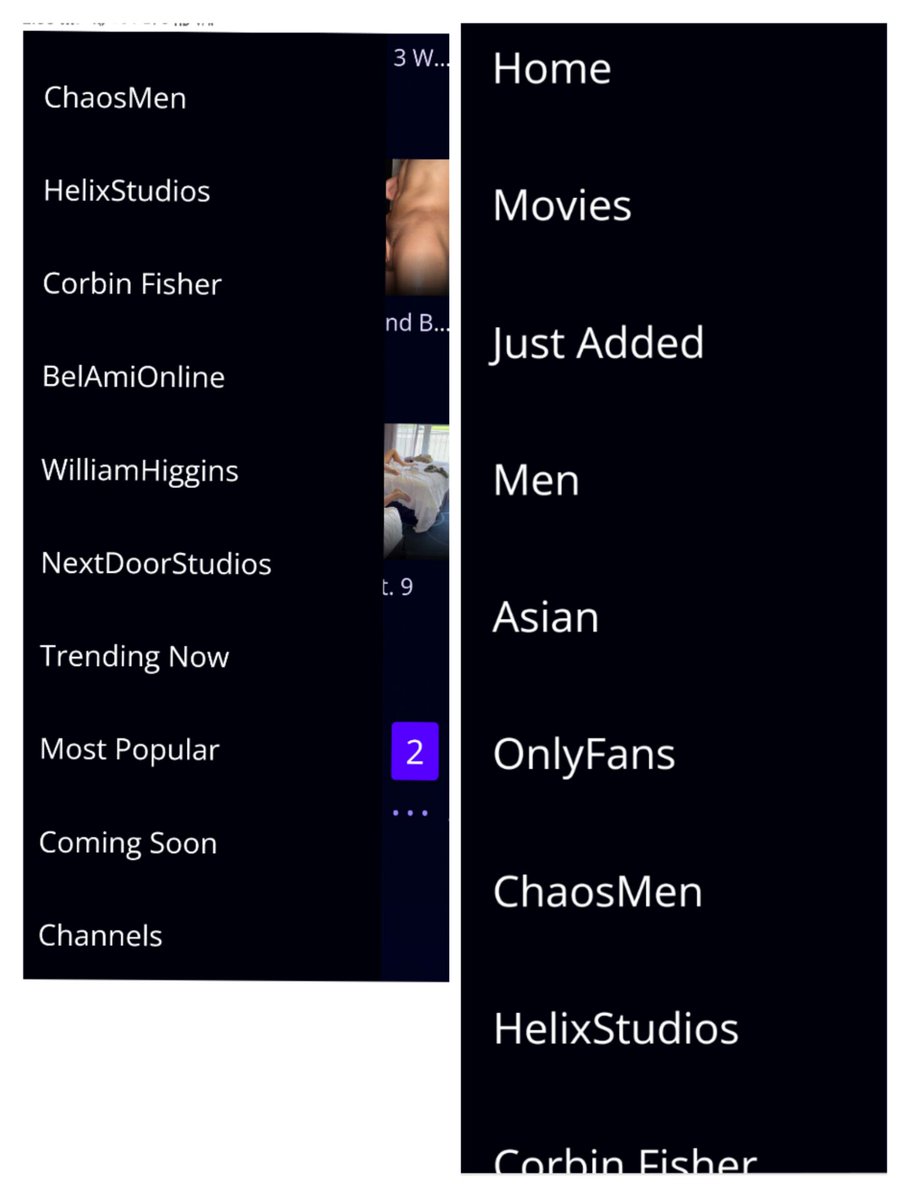Select Corbin Fisher above BelAmiOnline
The width and height of the screenshot is (910, 1200).
pyautogui.click(x=132, y=284)
